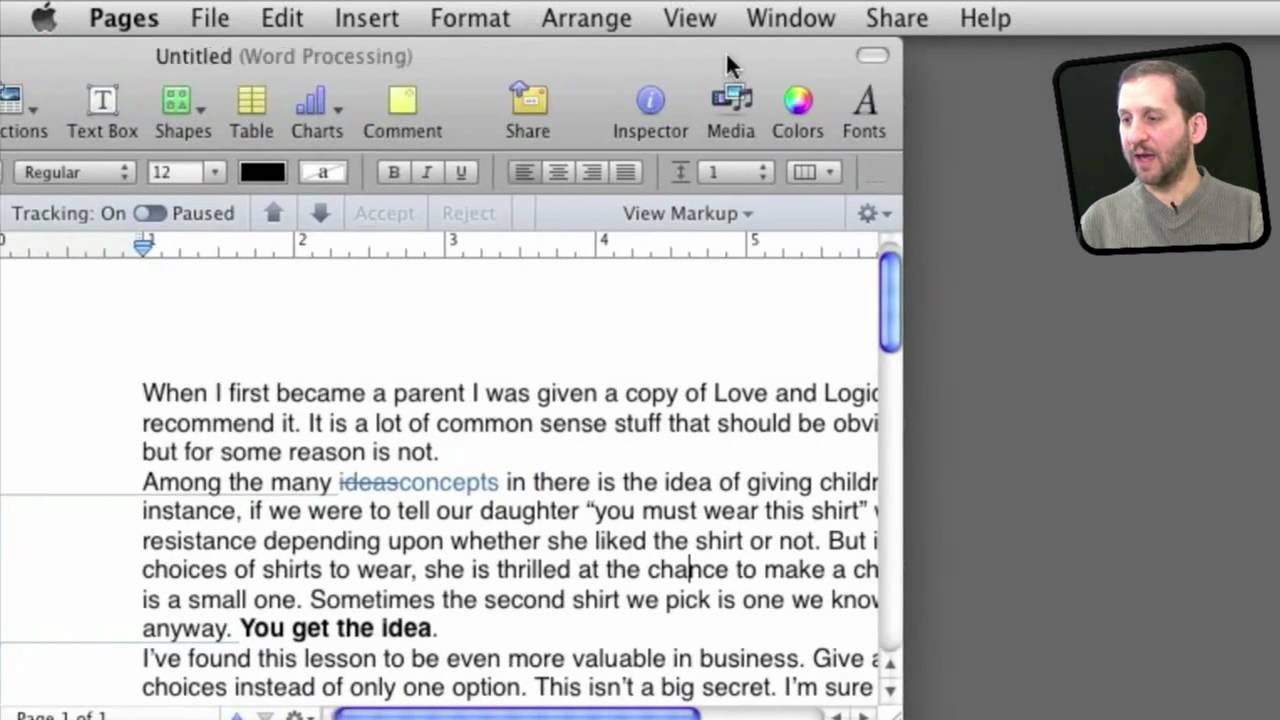
Task: Open the Insert menu
Action: coord(367,18)
